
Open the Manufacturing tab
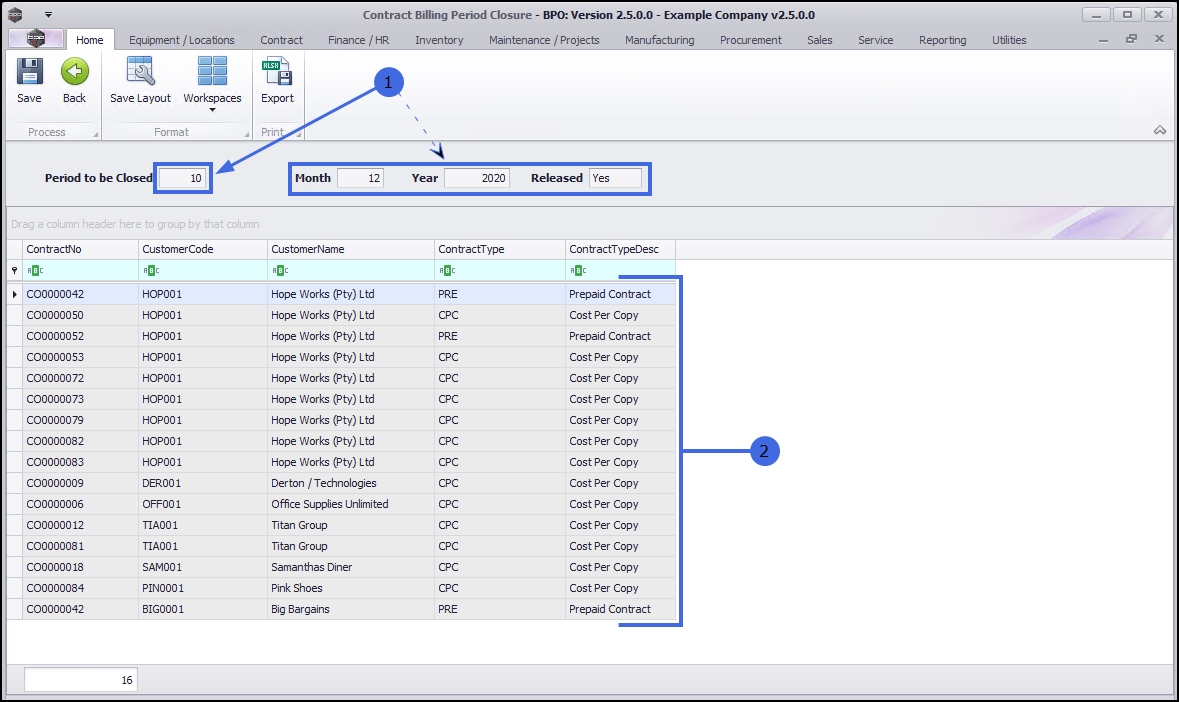pos(659,40)
